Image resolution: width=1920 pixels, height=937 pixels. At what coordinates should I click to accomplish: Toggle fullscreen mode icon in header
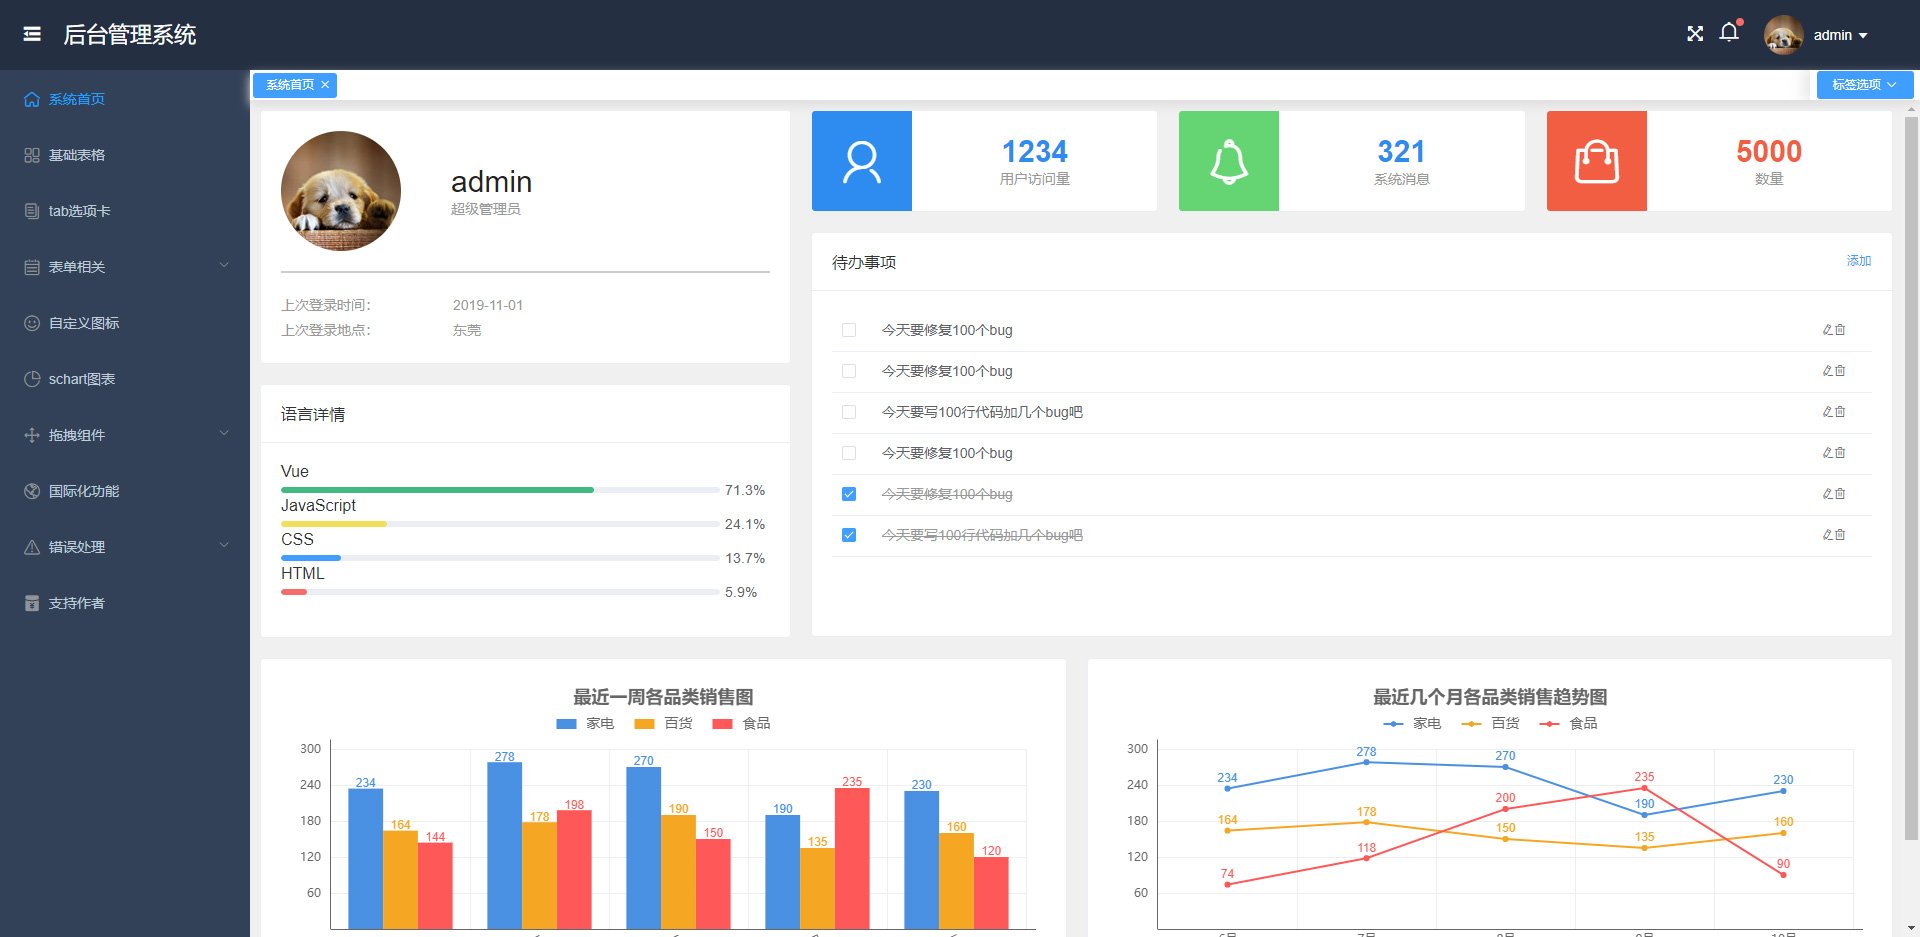click(x=1695, y=34)
